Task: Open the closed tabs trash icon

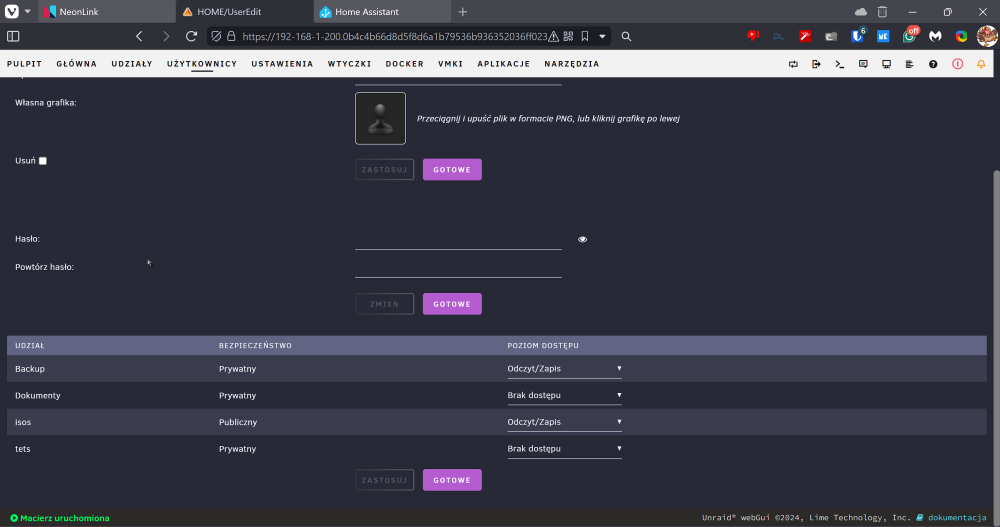Action: [x=883, y=11]
